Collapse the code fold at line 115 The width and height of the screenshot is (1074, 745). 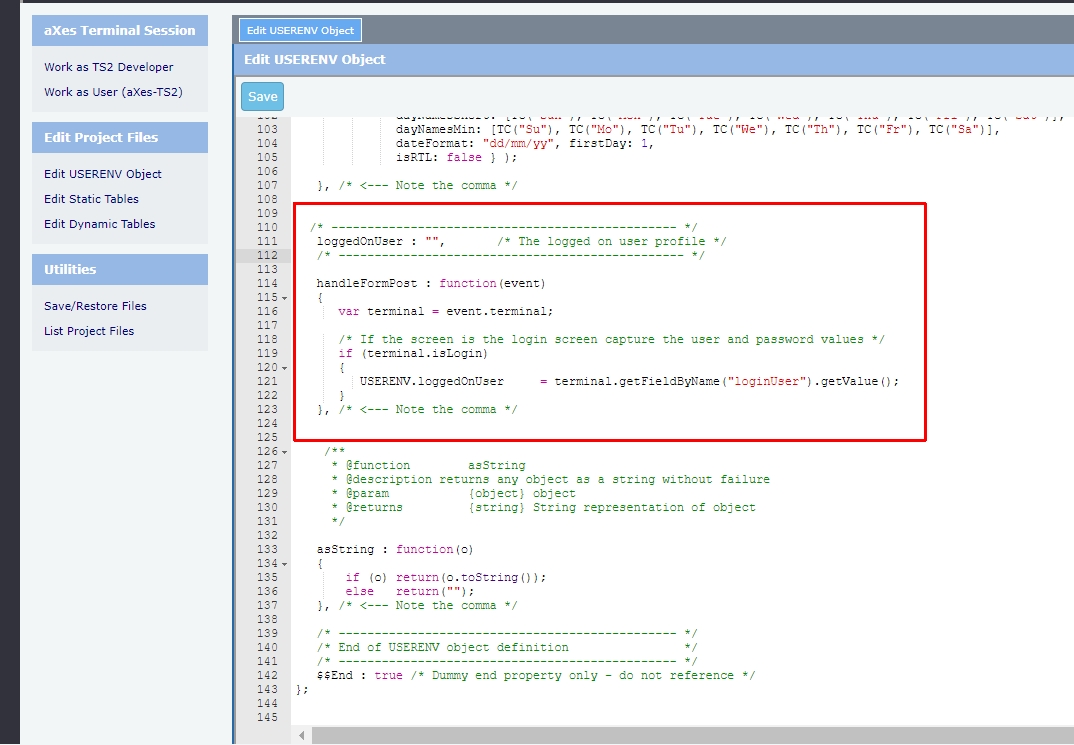[x=285, y=298]
